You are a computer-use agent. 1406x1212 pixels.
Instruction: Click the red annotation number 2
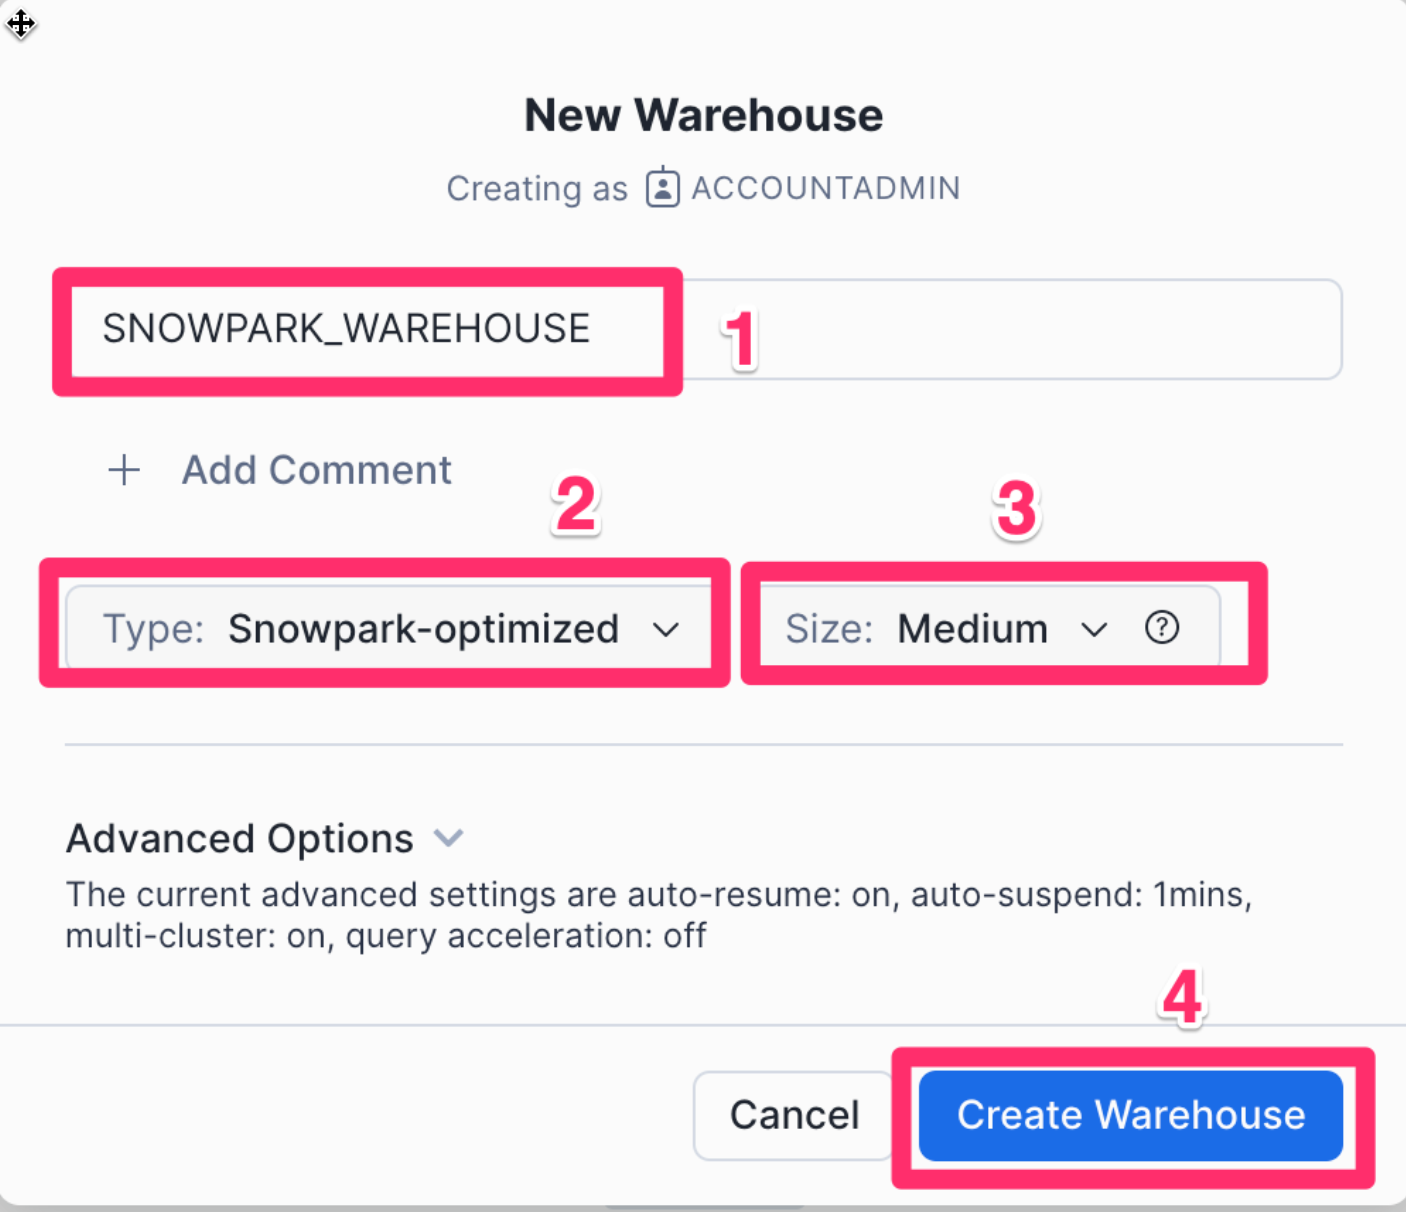(x=576, y=505)
